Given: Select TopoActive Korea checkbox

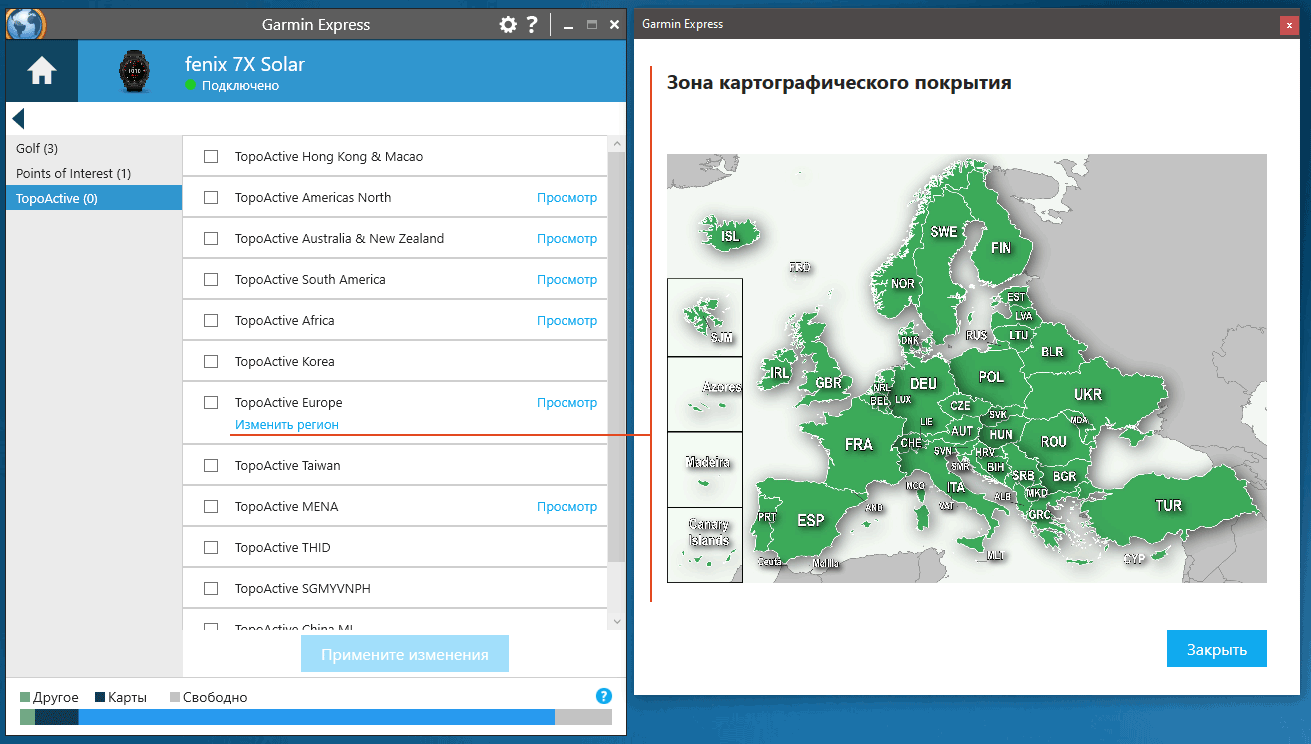Looking at the screenshot, I should 211,362.
